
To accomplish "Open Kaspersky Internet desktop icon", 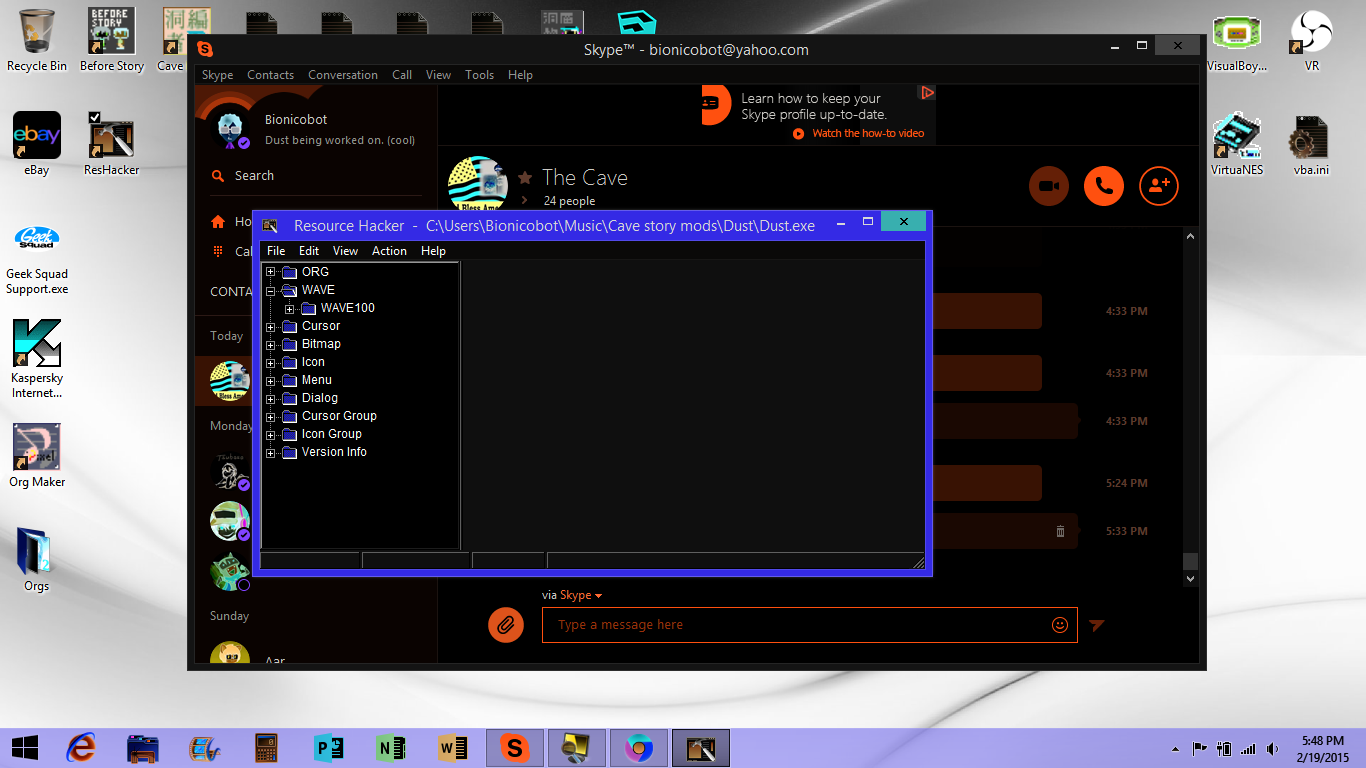I will point(37,358).
